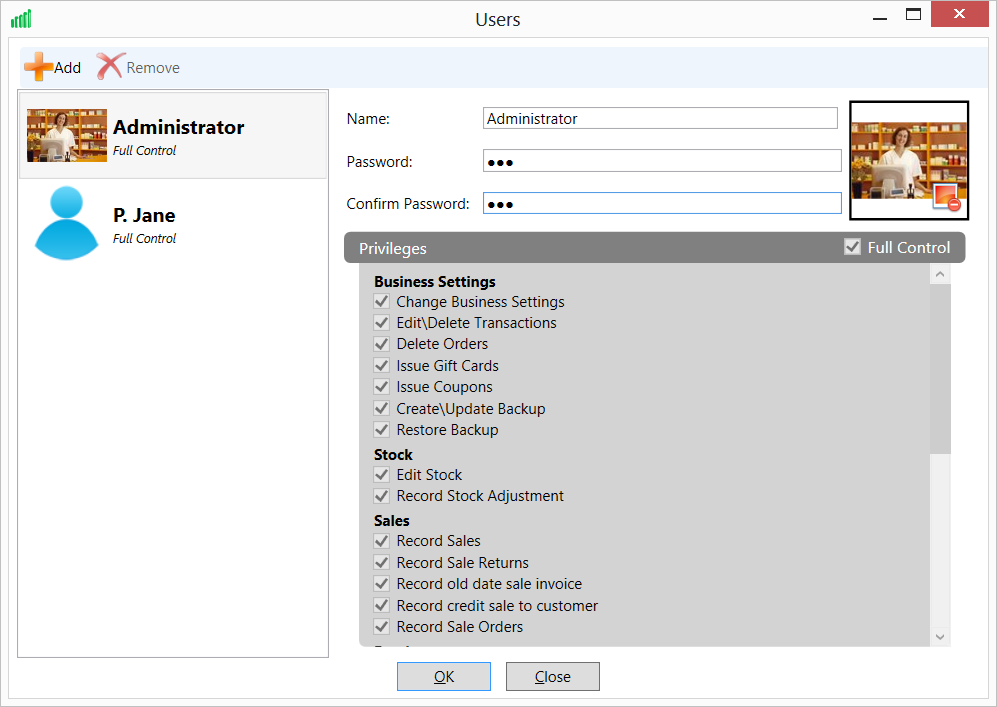The height and width of the screenshot is (707, 997).
Task: Select the Administrator user entry
Action: point(172,134)
